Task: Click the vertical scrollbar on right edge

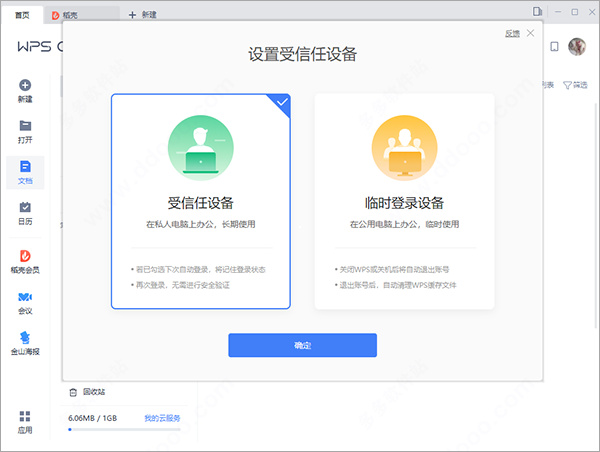Action: coord(597,214)
